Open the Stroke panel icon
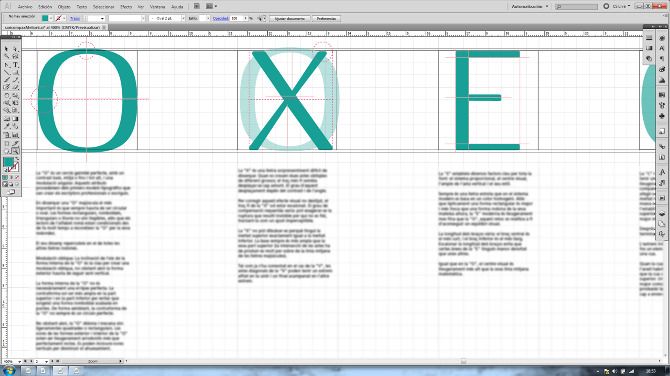670x376 pixels. [x=649, y=38]
